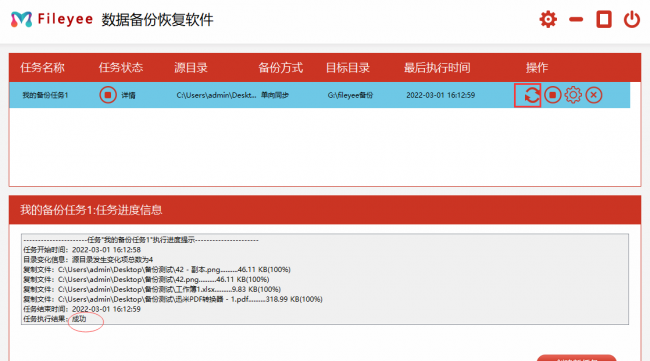The image size is (650, 361).
Task: Click the log line for 42 - 副本.png
Action: (x=157, y=270)
